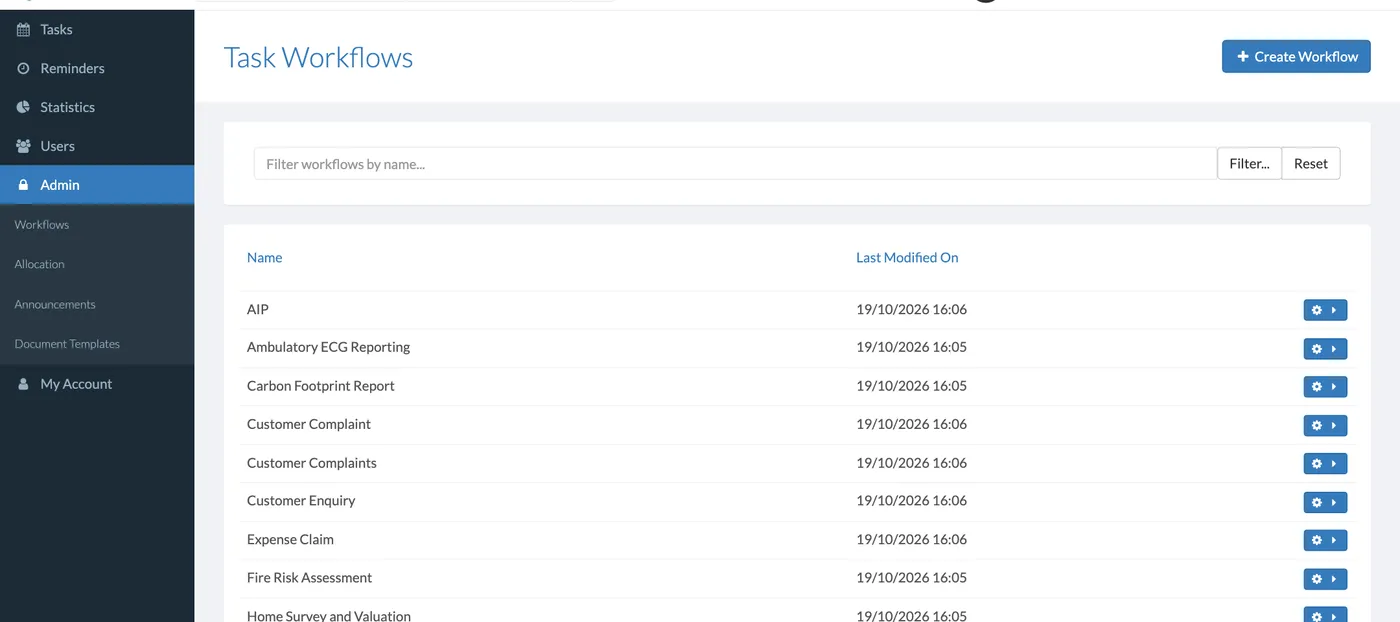This screenshot has height=622, width=1400.
Task: Click the Task Workflows page heading
Action: coord(318,57)
